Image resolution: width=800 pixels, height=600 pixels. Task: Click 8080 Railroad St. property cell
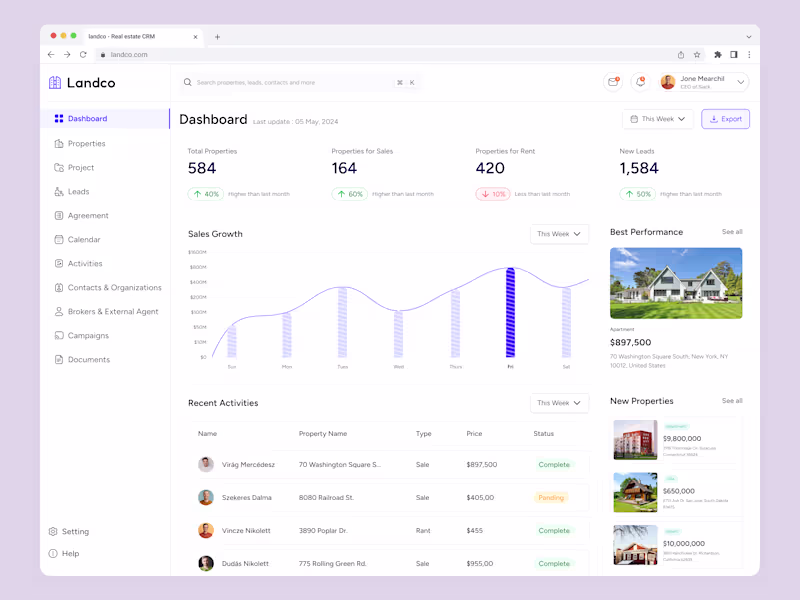(x=326, y=497)
